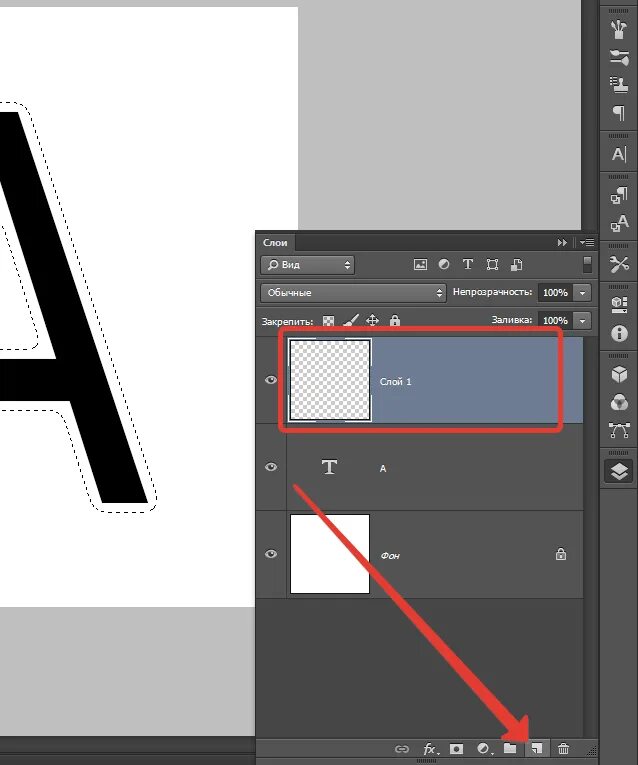Open the Непрозрачность slider arrow
The image size is (638, 765).
coord(582,293)
